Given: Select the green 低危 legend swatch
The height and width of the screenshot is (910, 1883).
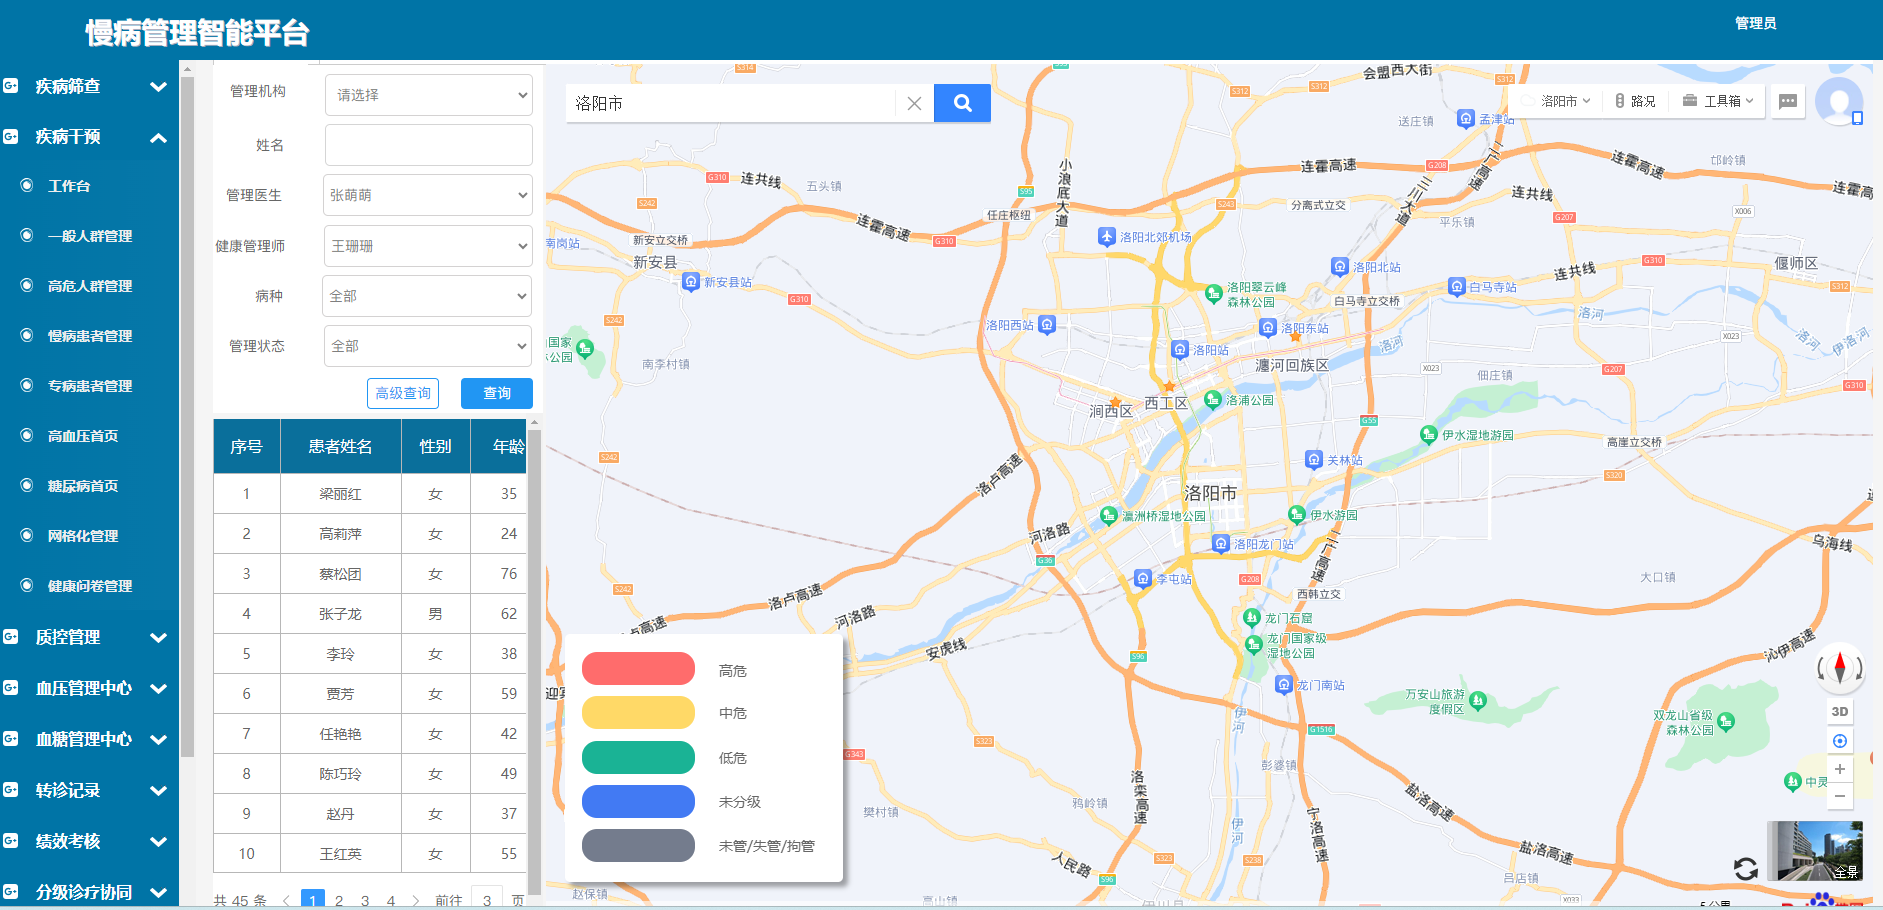Looking at the screenshot, I should tap(638, 757).
